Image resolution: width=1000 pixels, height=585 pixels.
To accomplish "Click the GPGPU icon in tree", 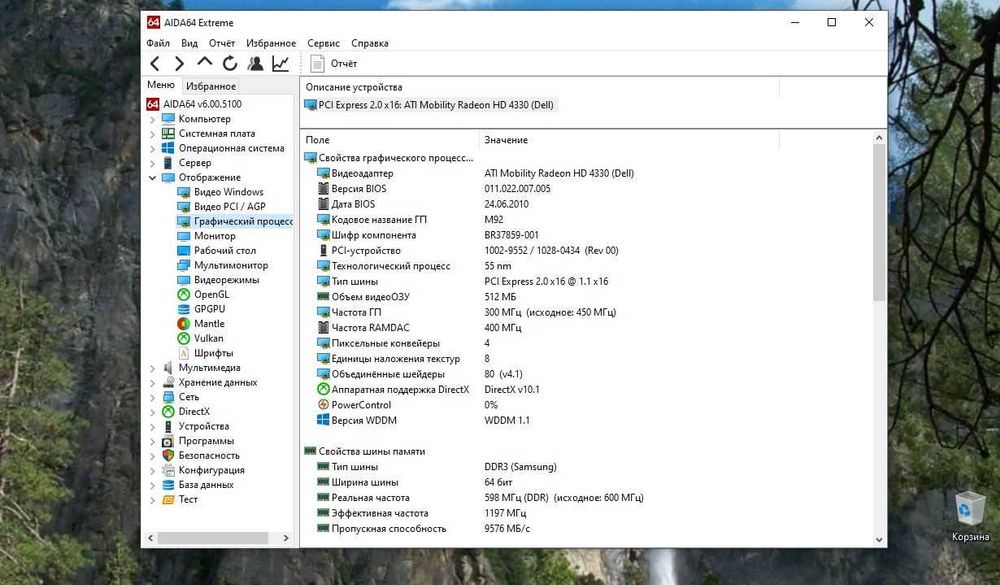I will coord(184,309).
